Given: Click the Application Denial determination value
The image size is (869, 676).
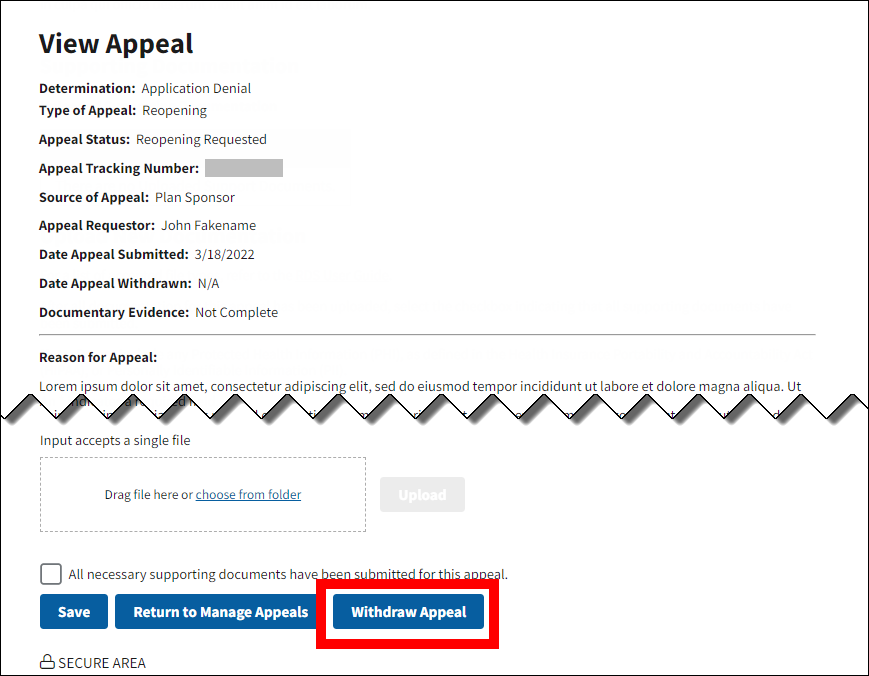Looking at the screenshot, I should pyautogui.click(x=196, y=88).
